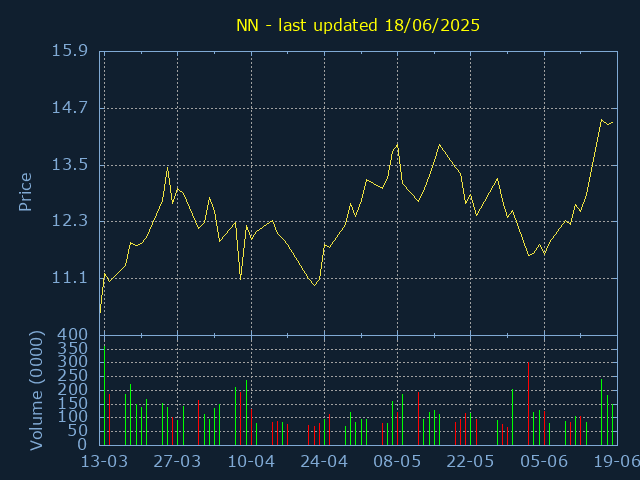
Task: Click the final price peak near 14.5
Action: click(x=601, y=120)
